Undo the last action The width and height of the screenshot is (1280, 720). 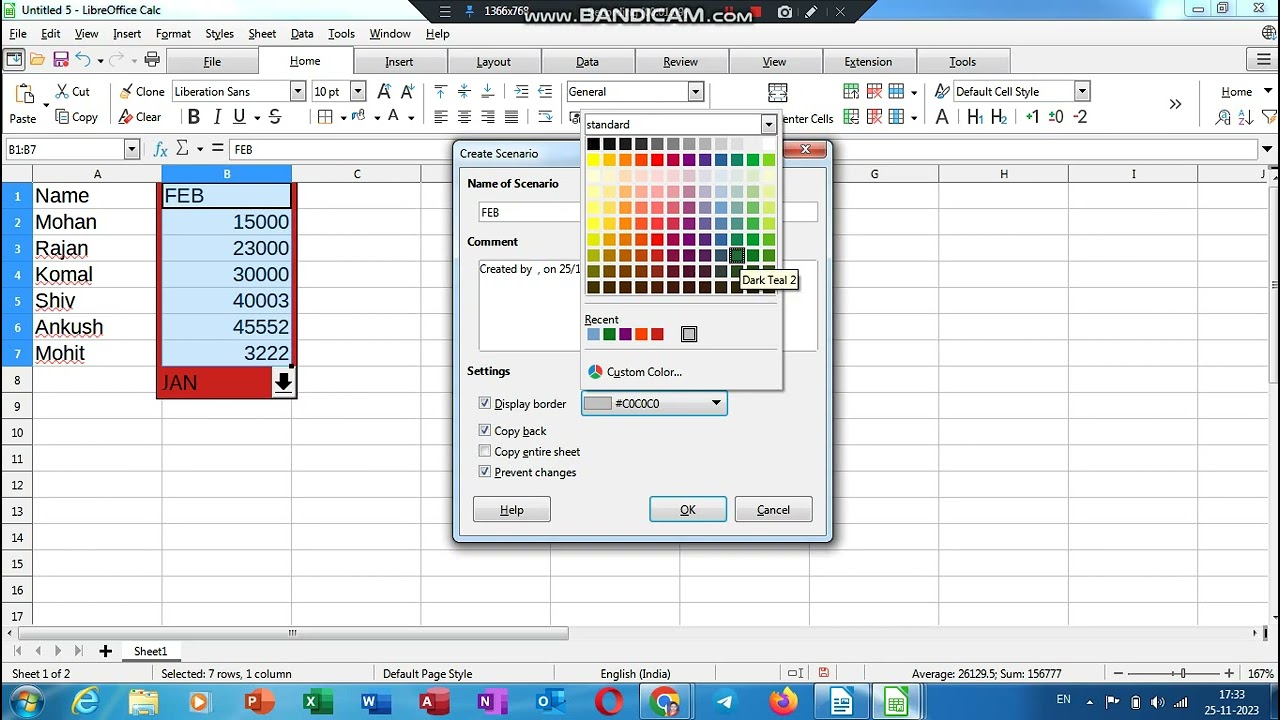click(84, 60)
